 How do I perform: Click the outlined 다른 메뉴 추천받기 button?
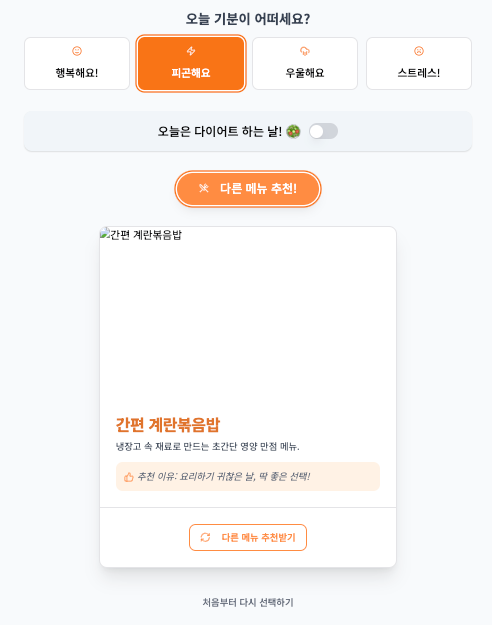click(x=248, y=537)
